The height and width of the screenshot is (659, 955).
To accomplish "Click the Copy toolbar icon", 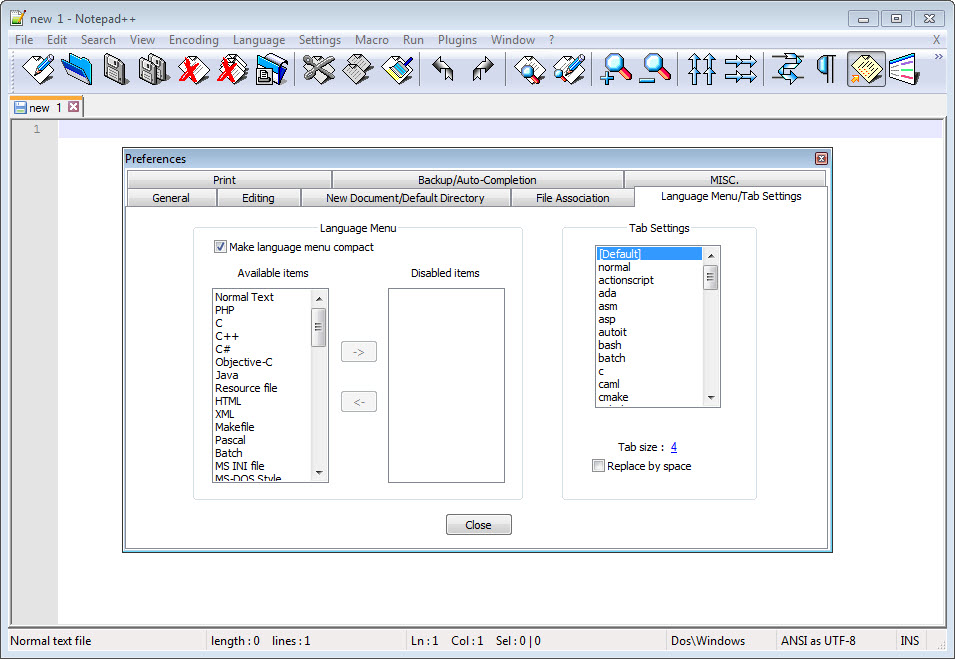I will (358, 69).
